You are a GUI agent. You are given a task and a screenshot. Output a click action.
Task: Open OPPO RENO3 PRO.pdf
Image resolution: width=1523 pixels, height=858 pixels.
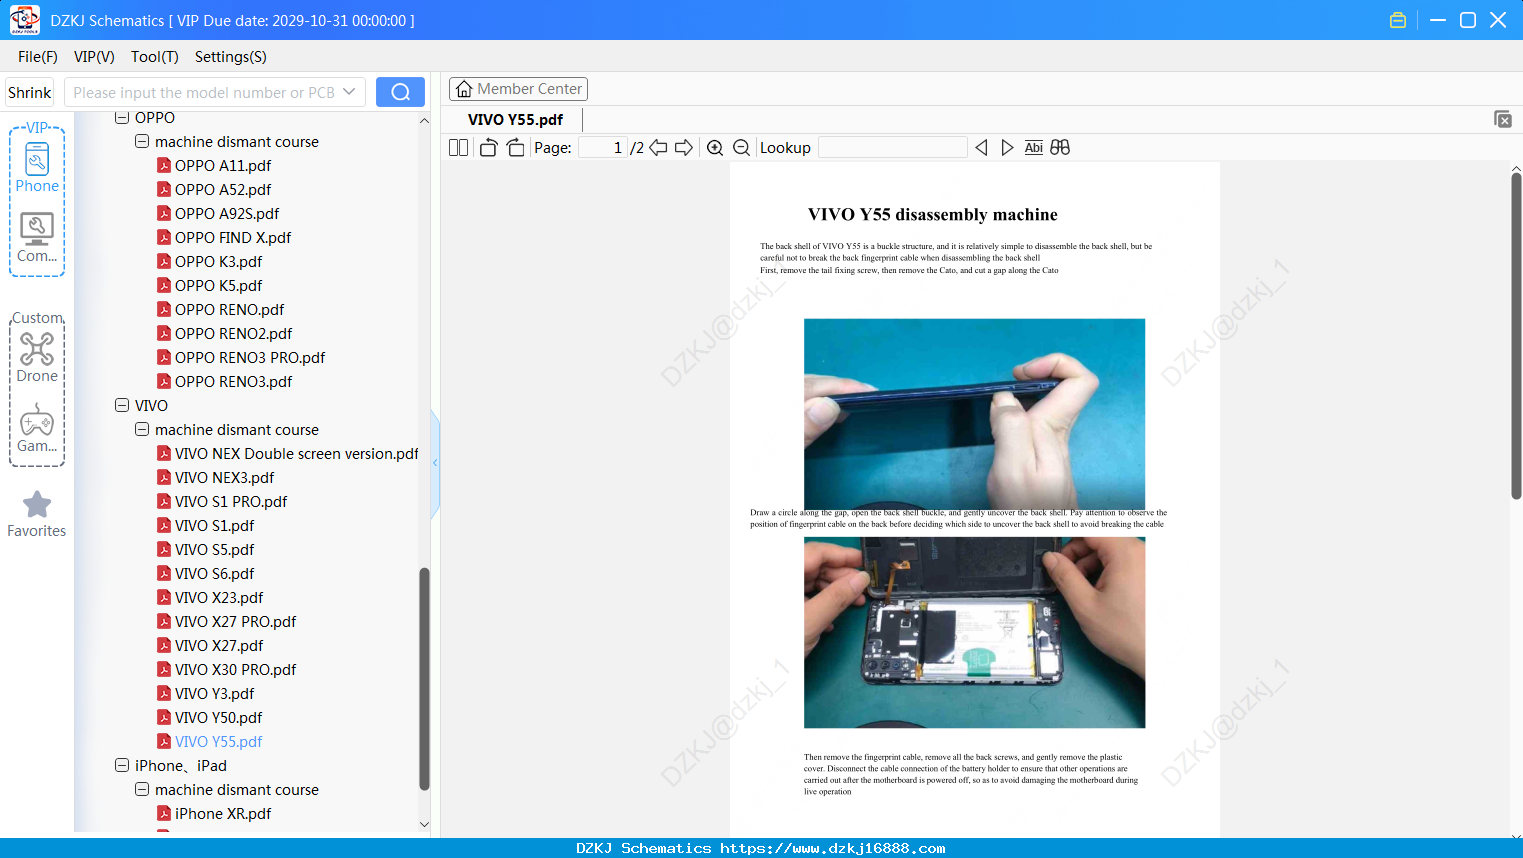pyautogui.click(x=250, y=357)
